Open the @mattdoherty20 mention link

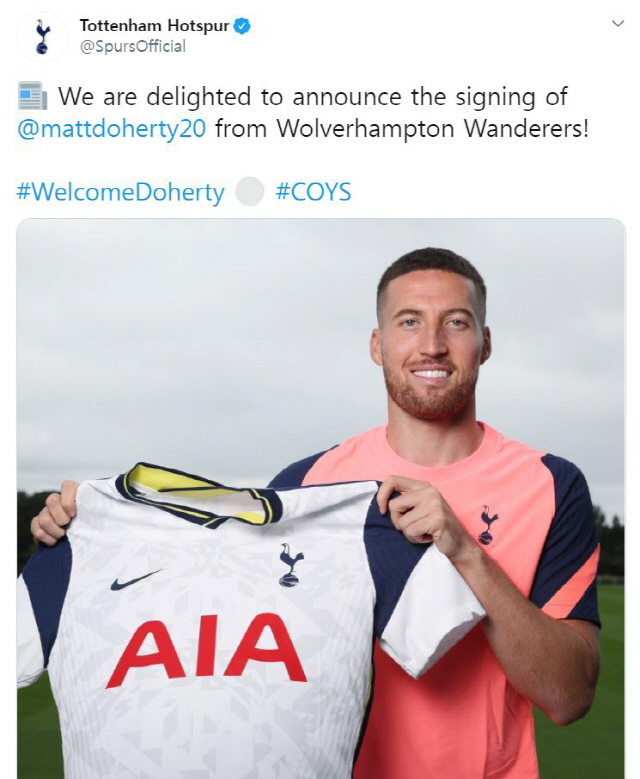[x=111, y=129]
